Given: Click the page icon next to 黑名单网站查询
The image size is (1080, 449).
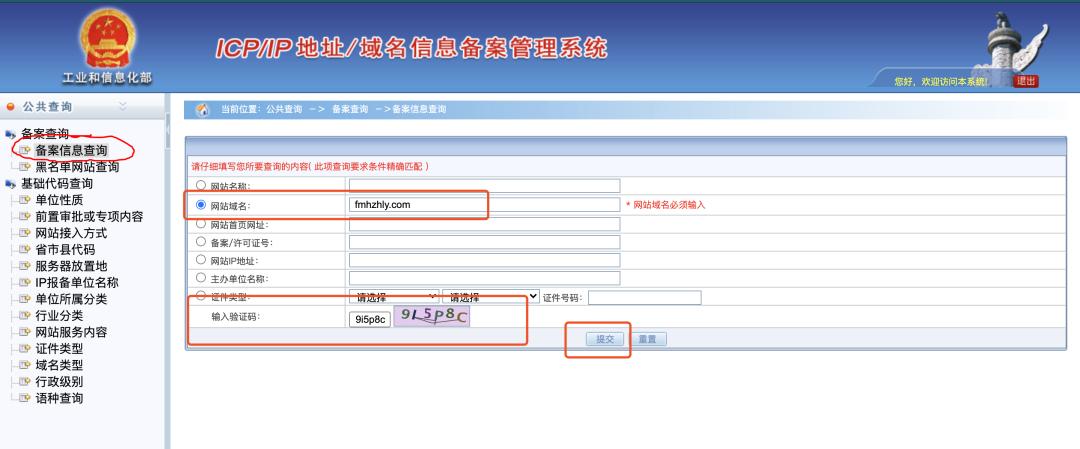Looking at the screenshot, I should click(25, 167).
